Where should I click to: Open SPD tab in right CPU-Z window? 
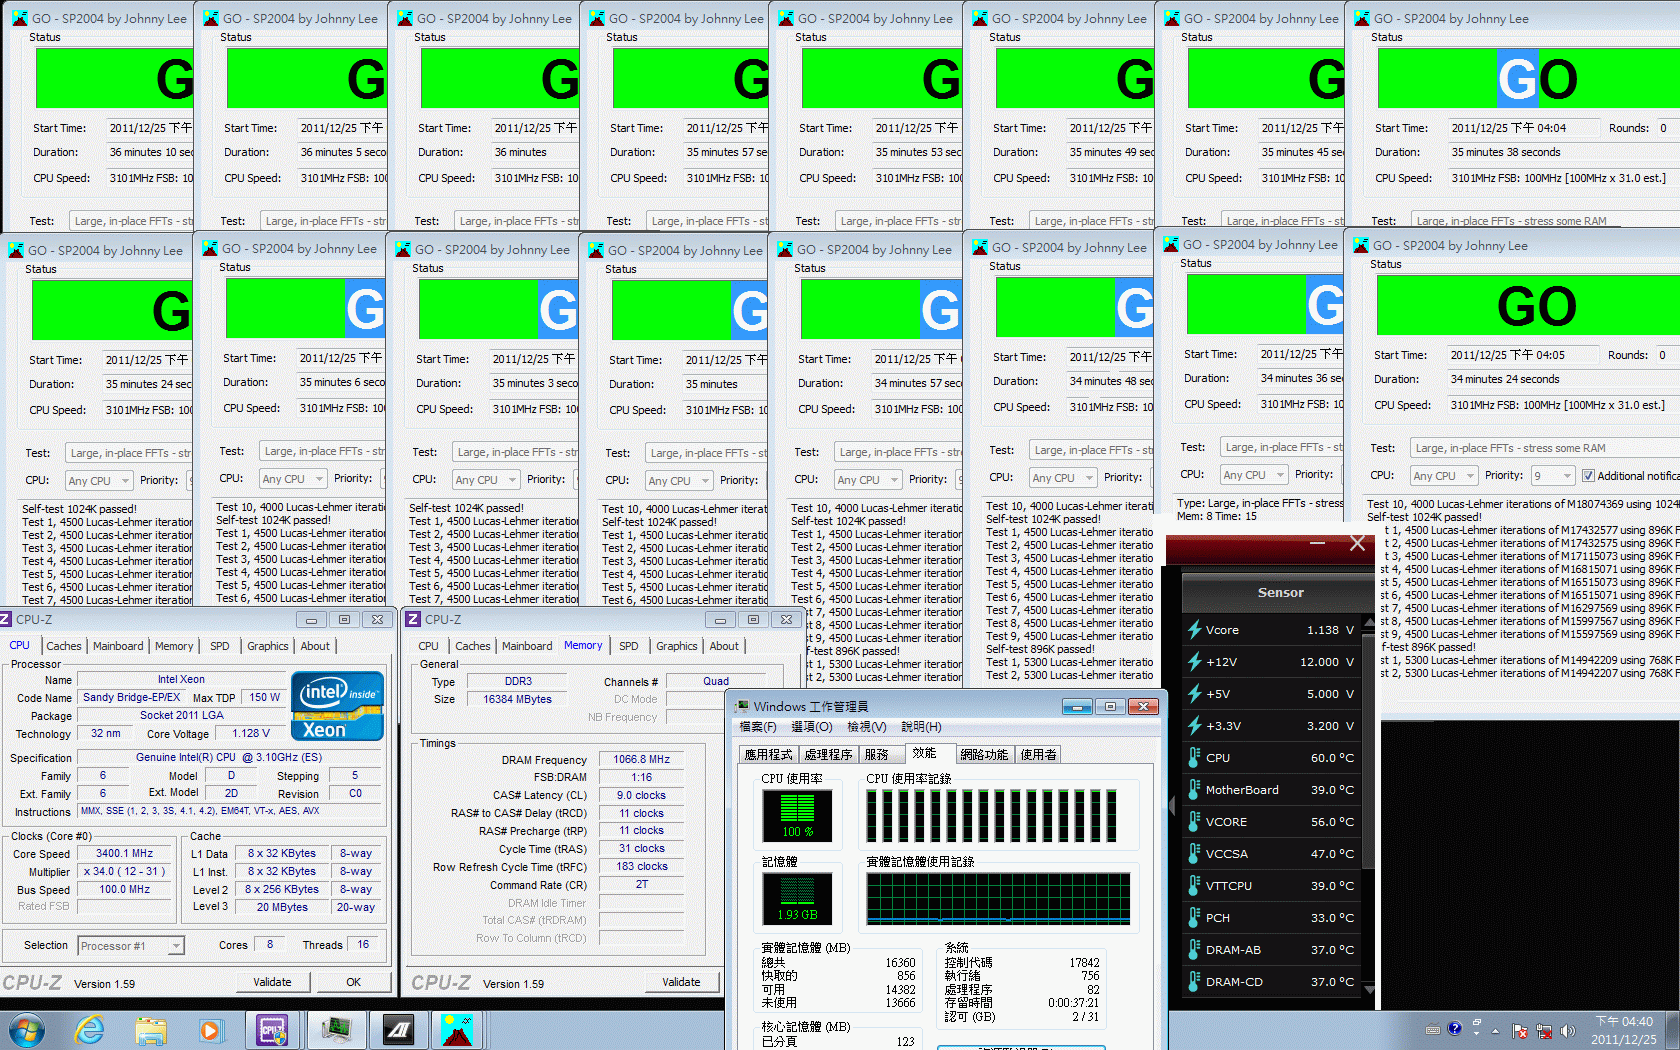point(628,646)
